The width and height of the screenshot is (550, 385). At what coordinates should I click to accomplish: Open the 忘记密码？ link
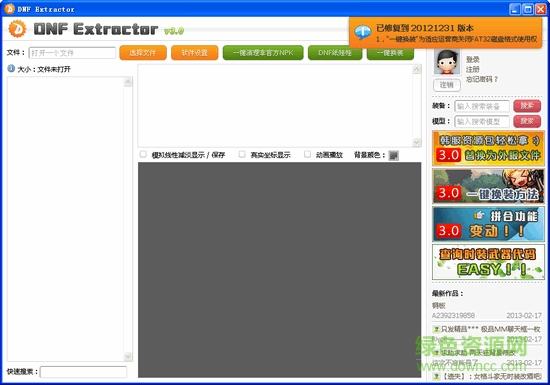pos(482,79)
